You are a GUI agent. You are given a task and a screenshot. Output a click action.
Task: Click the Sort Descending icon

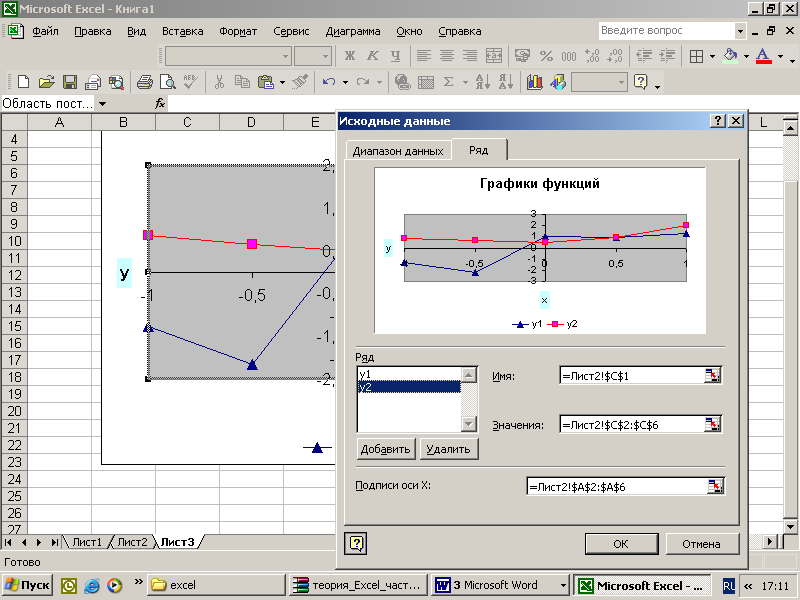[x=505, y=82]
